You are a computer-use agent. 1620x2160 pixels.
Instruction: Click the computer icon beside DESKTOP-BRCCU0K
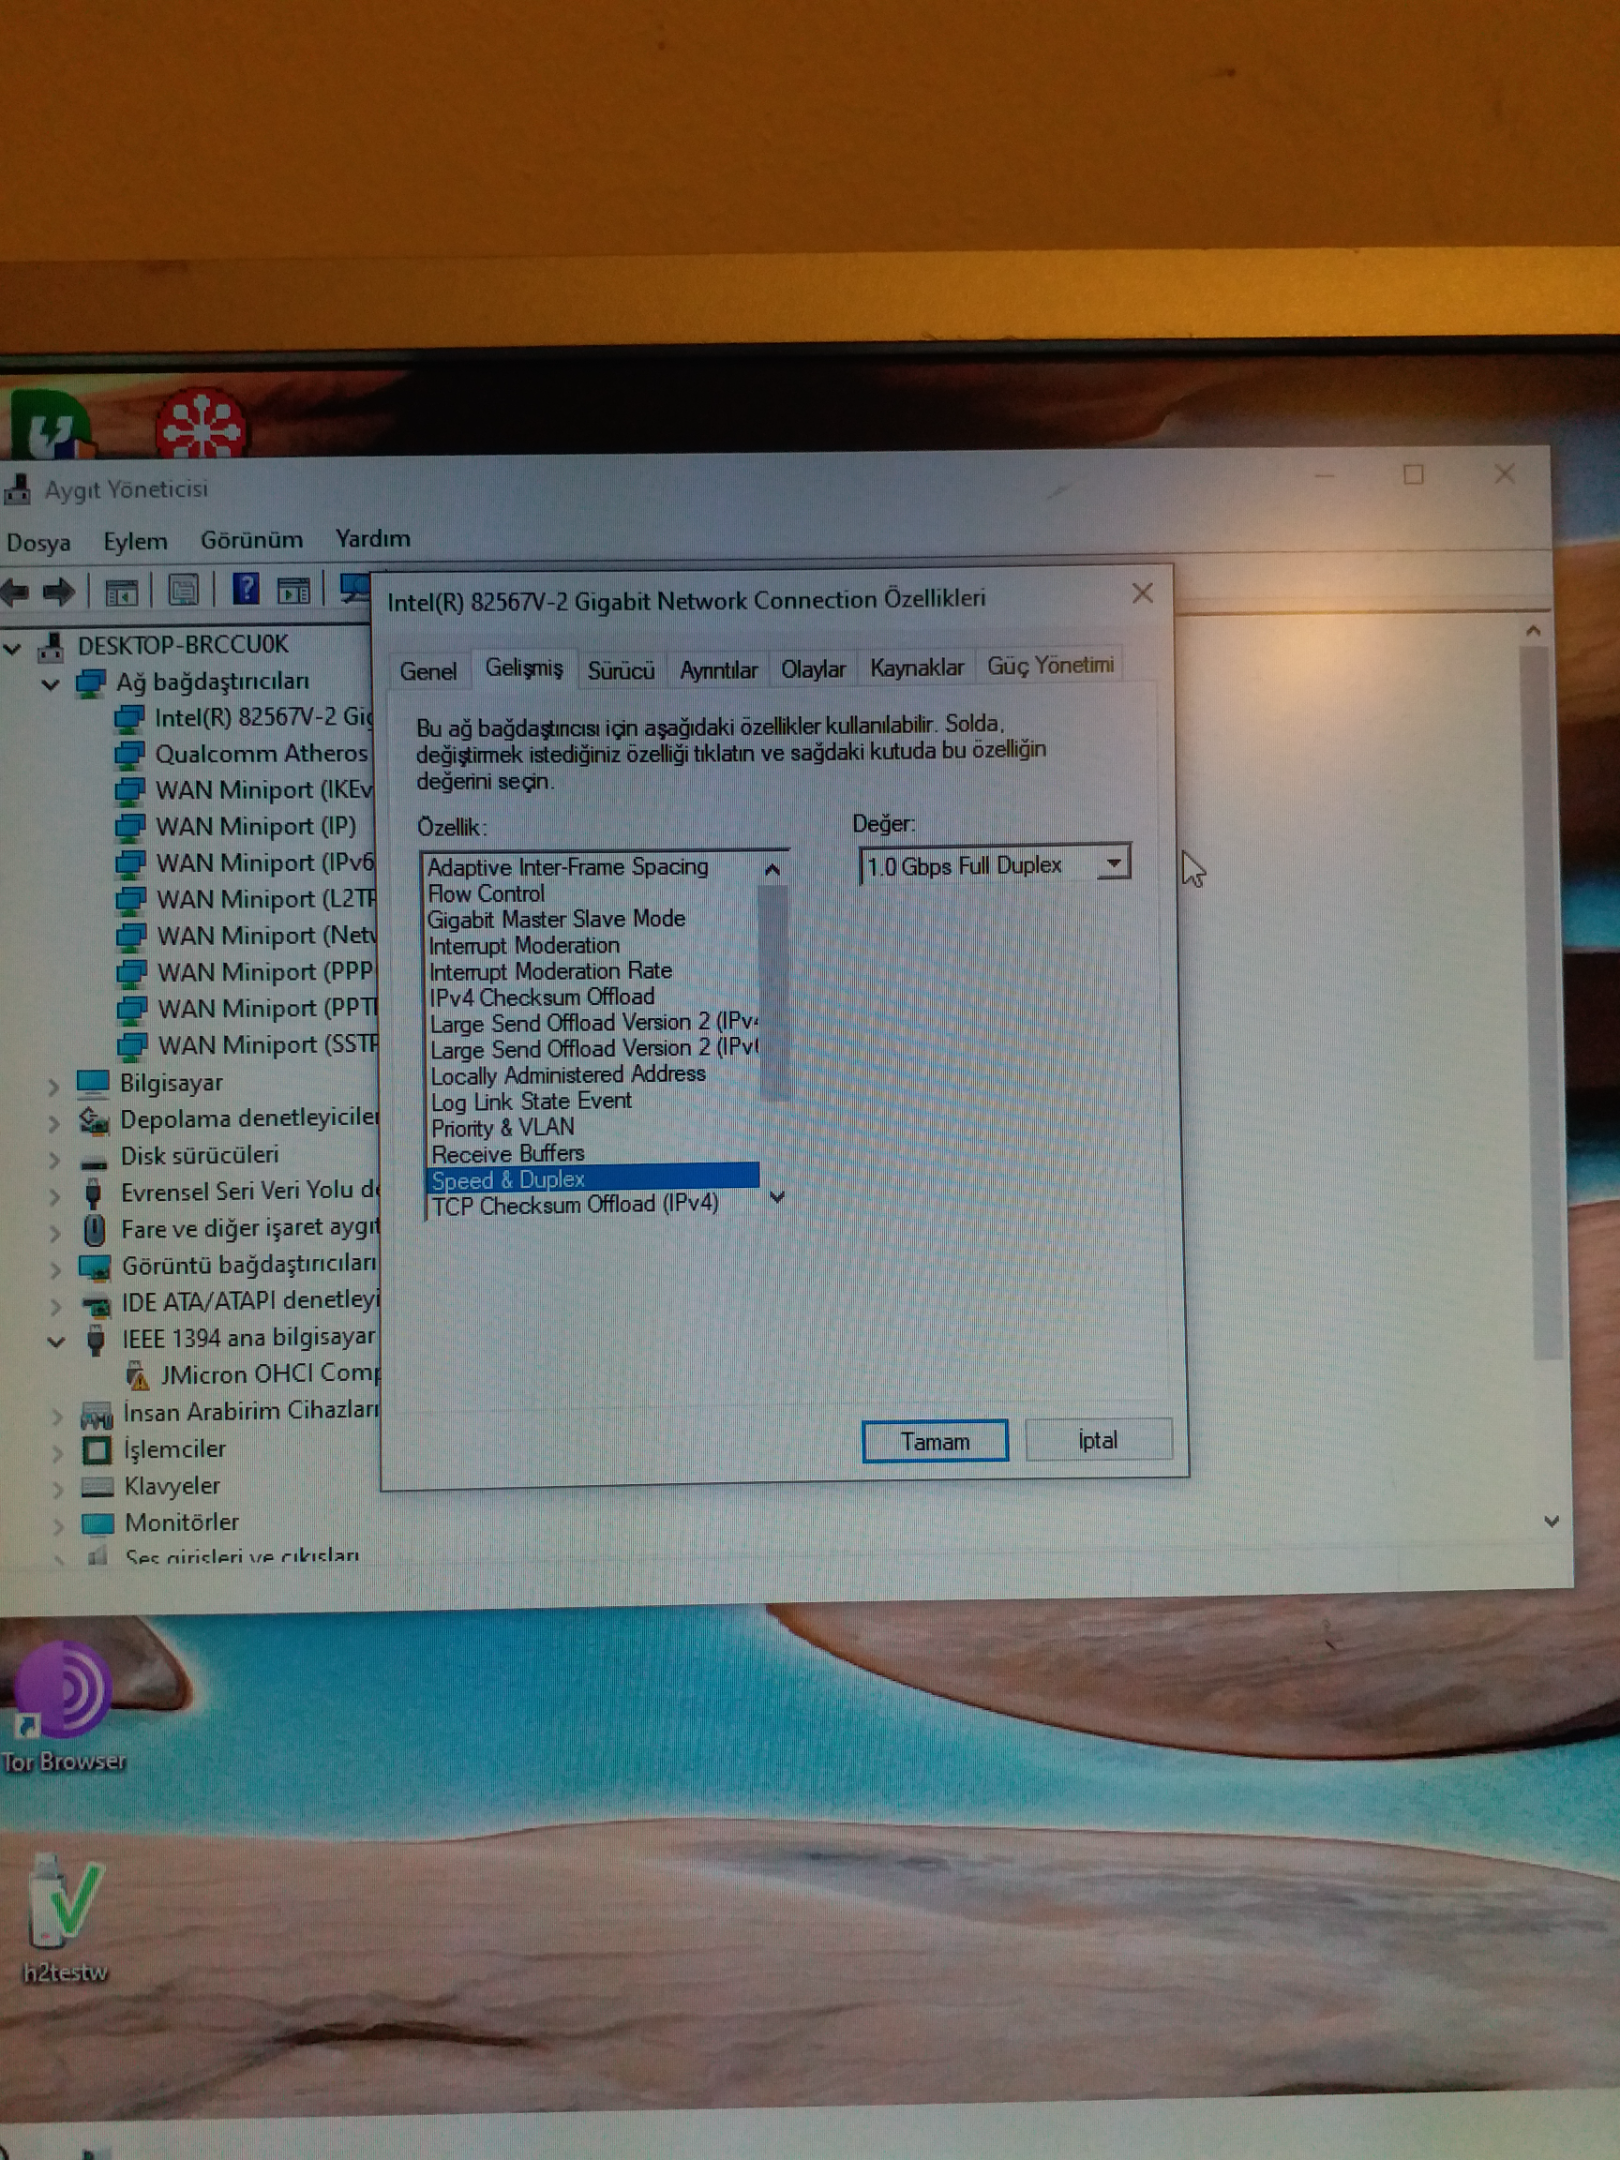tap(51, 647)
